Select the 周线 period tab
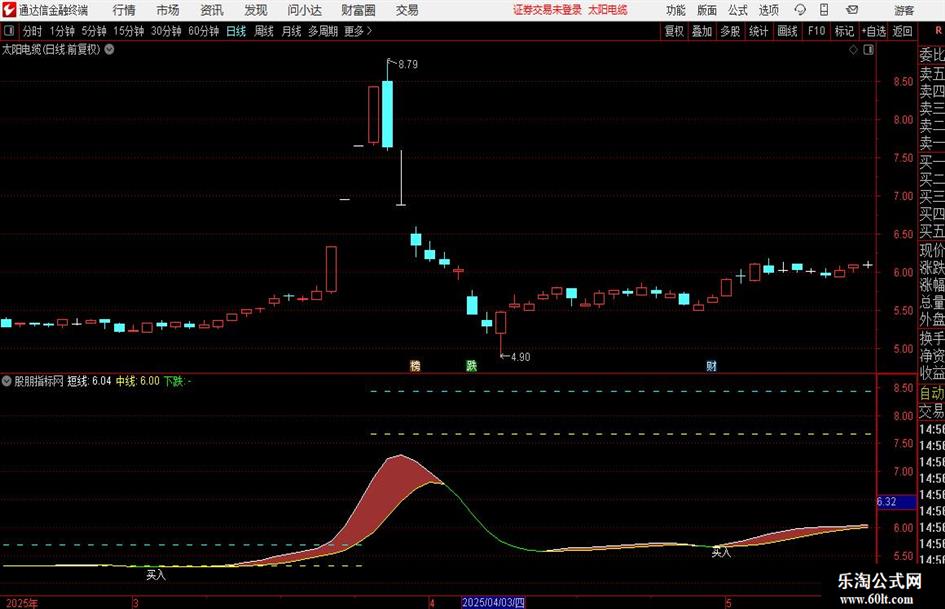 coord(264,31)
